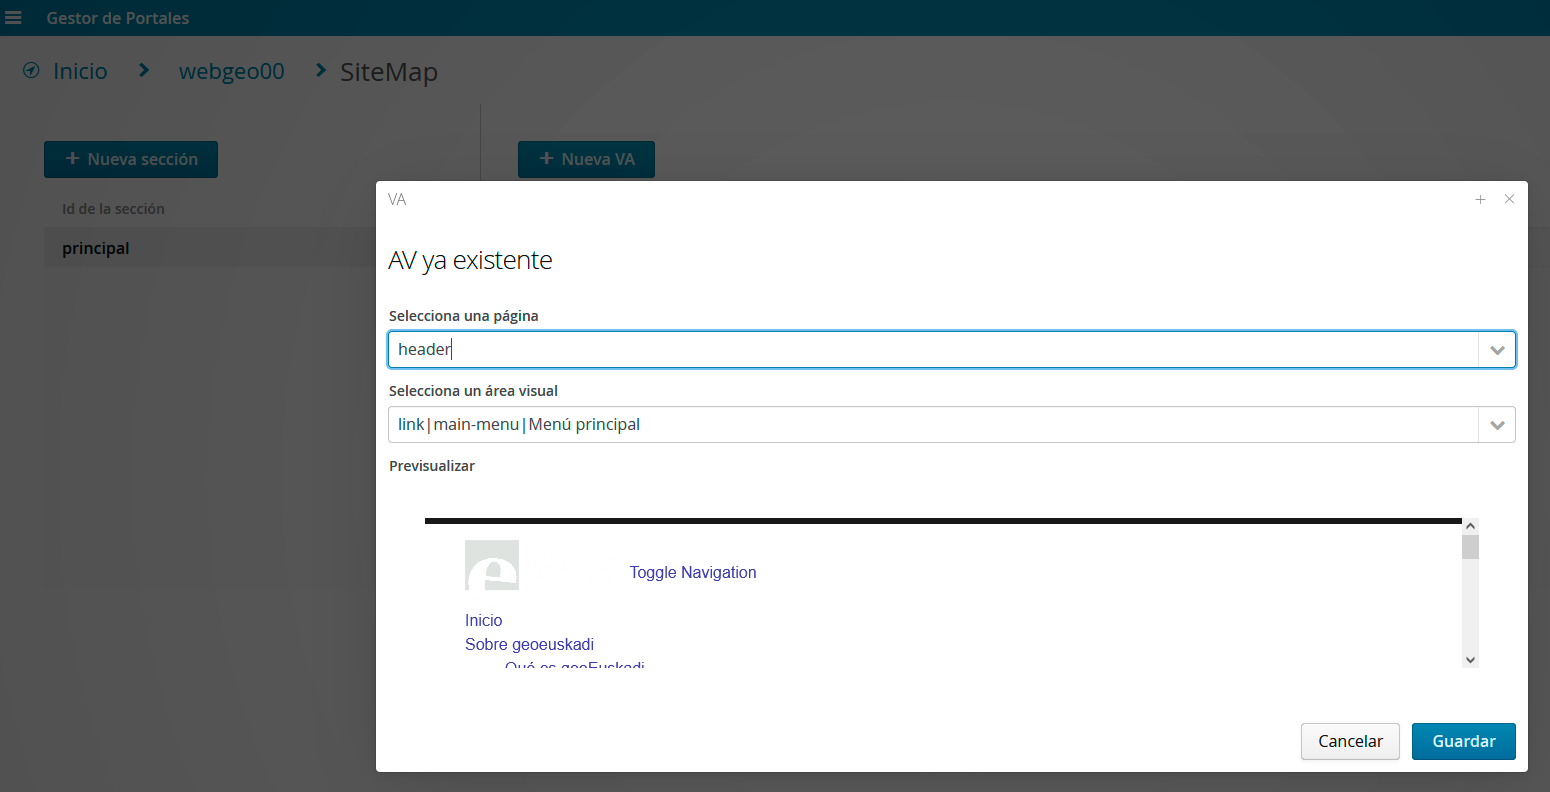Open the área visual combo box
The height and width of the screenshot is (792, 1550).
(933, 424)
